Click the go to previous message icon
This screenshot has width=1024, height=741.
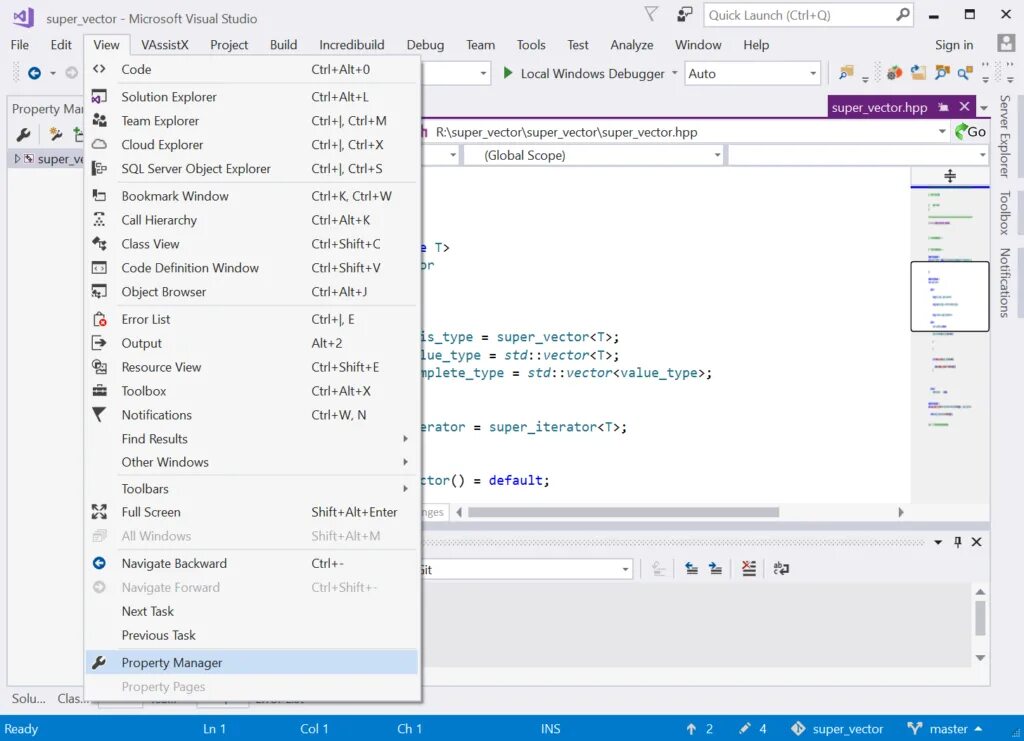[691, 569]
